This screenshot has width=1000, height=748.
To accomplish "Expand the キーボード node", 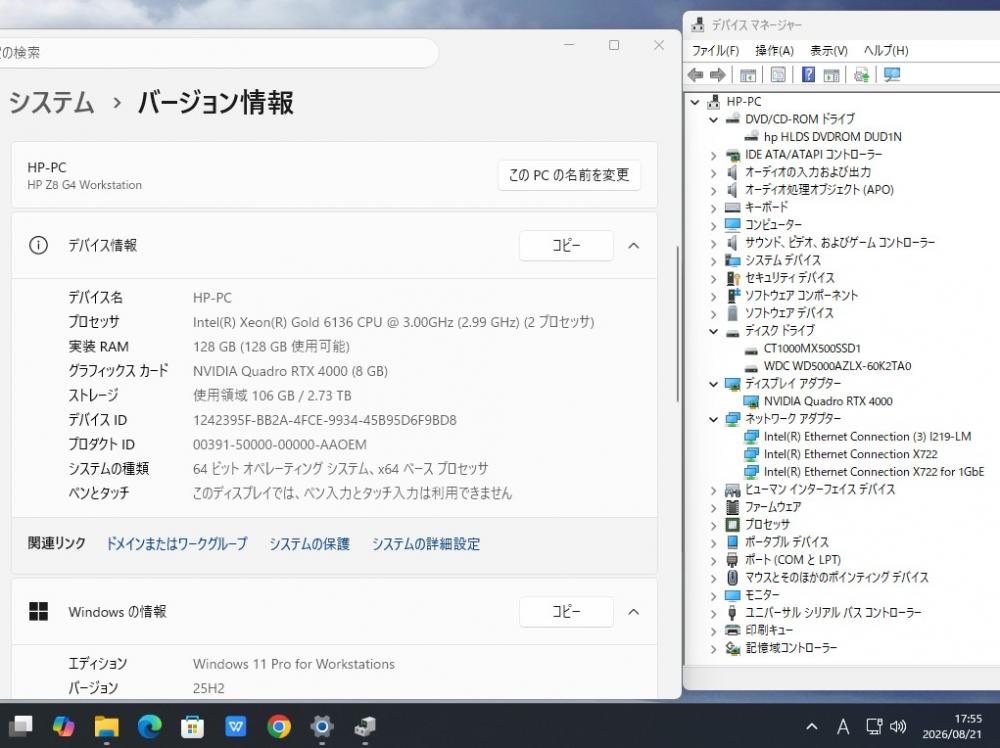I will 714,208.
